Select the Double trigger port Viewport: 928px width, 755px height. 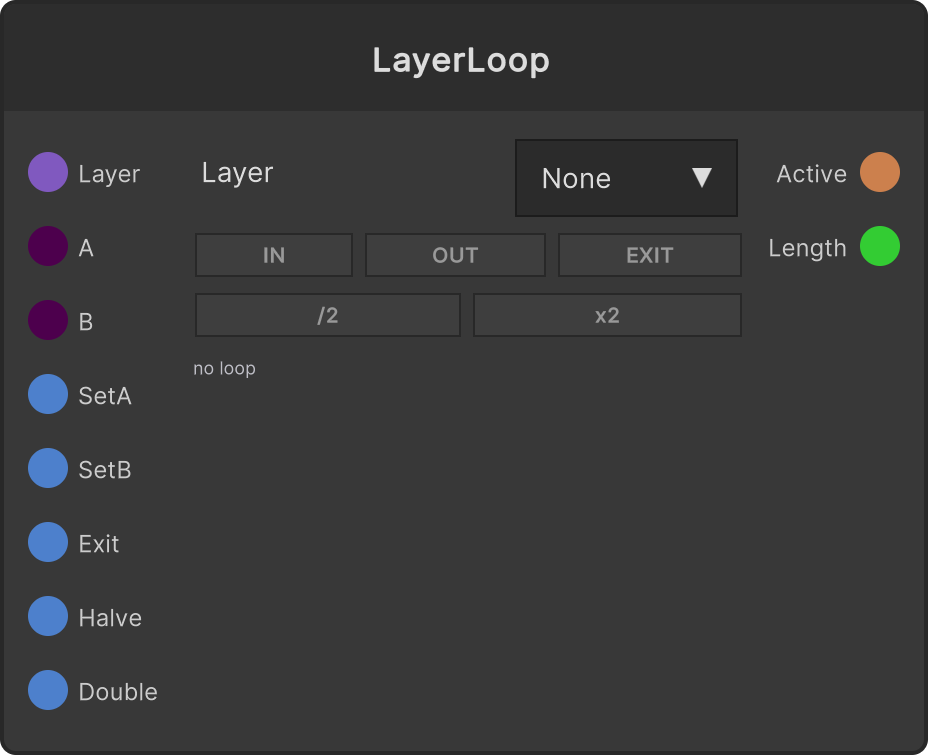tap(48, 690)
